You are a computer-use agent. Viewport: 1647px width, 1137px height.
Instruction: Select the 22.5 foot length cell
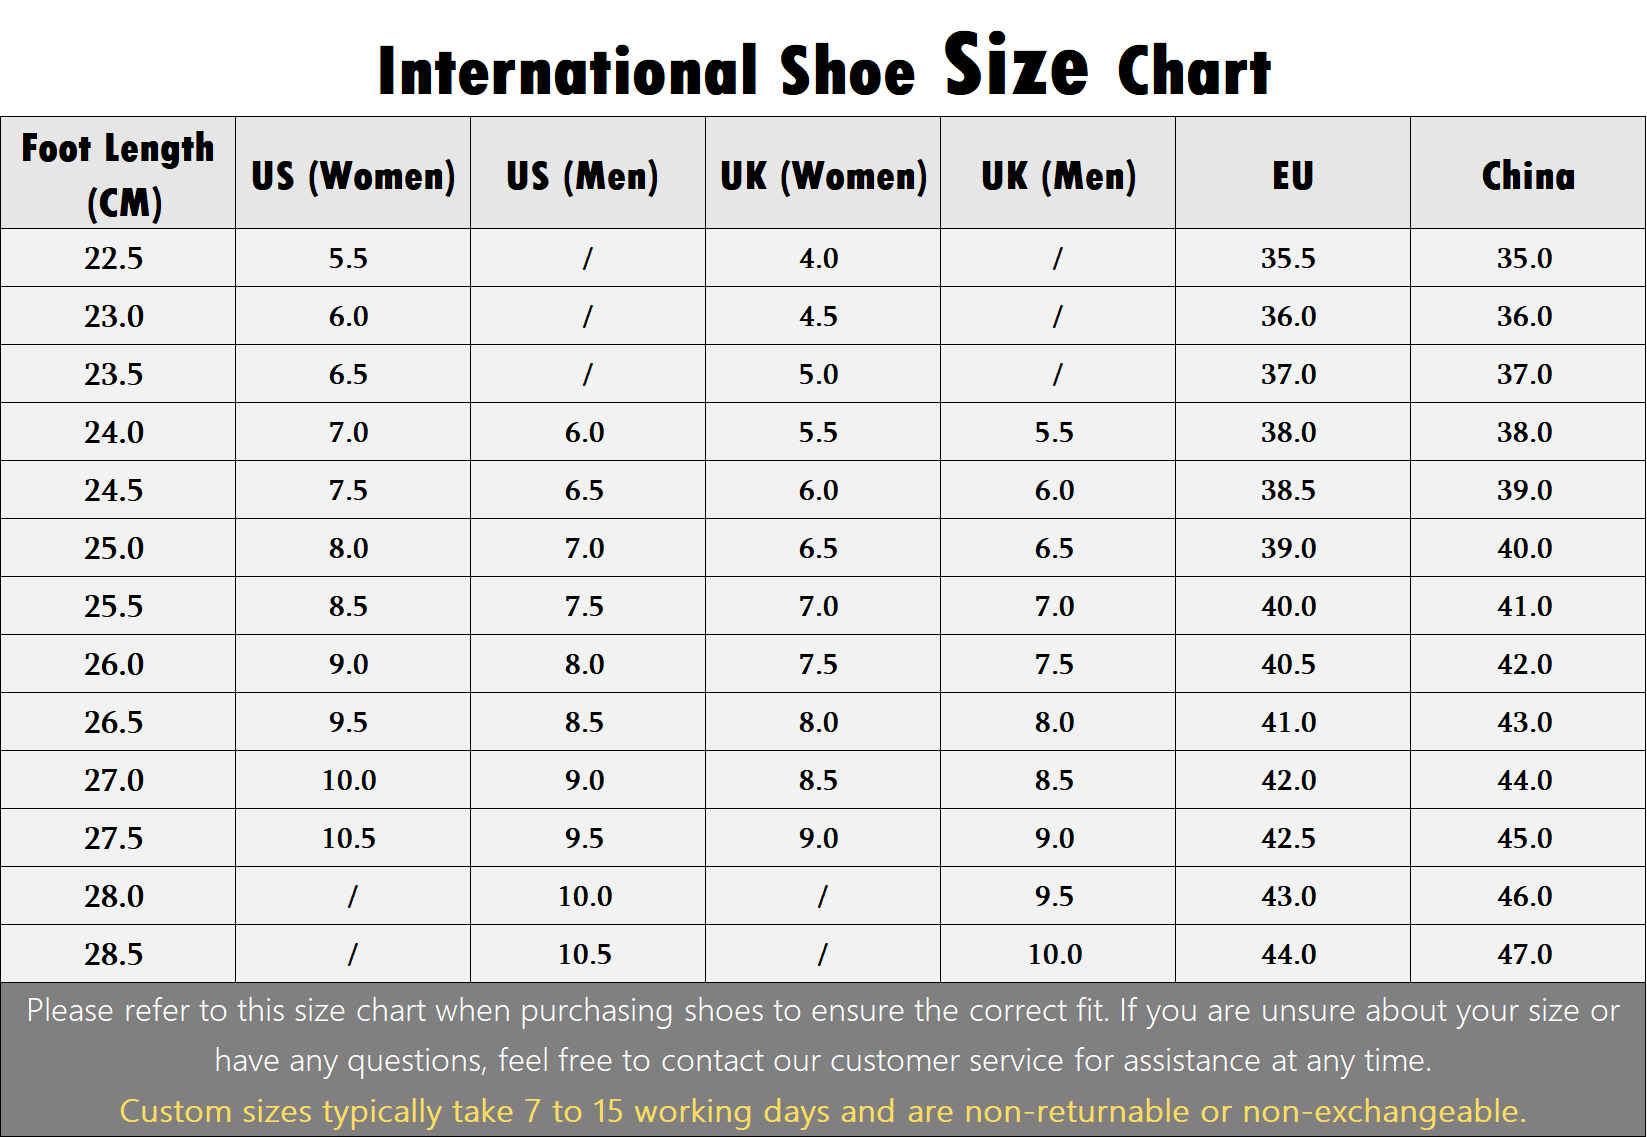click(x=118, y=258)
